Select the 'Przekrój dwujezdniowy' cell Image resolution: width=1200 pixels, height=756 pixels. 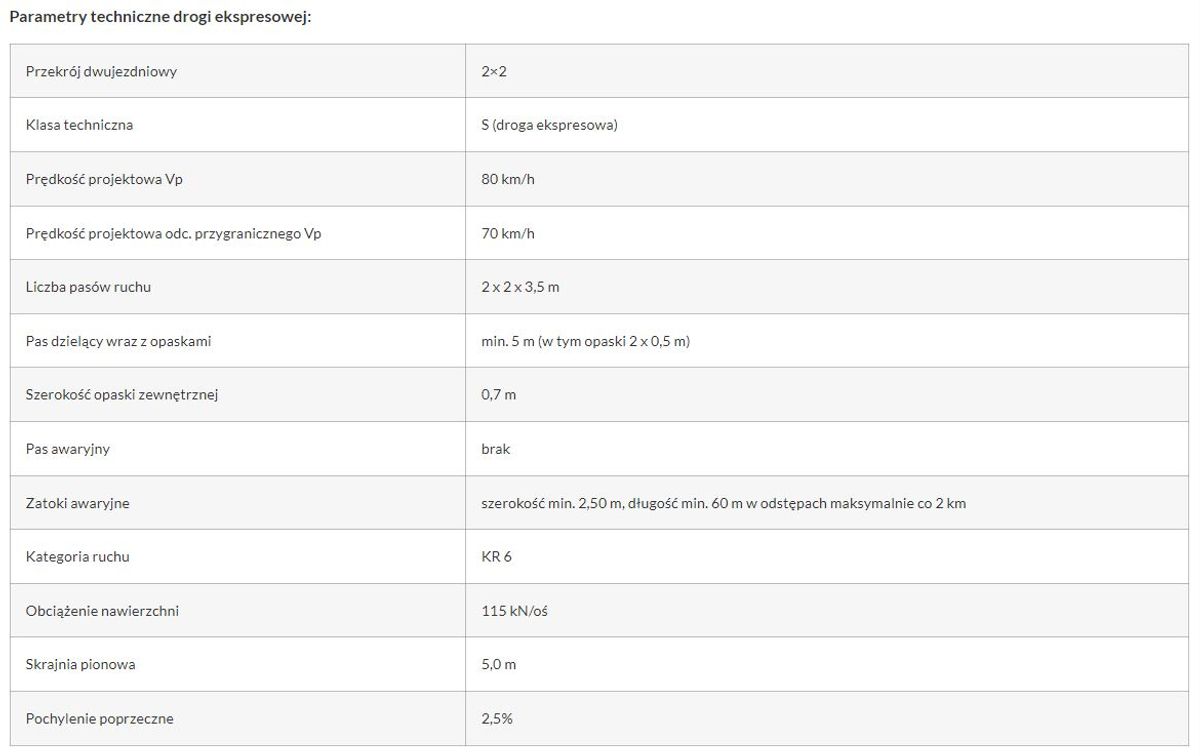tap(102, 72)
